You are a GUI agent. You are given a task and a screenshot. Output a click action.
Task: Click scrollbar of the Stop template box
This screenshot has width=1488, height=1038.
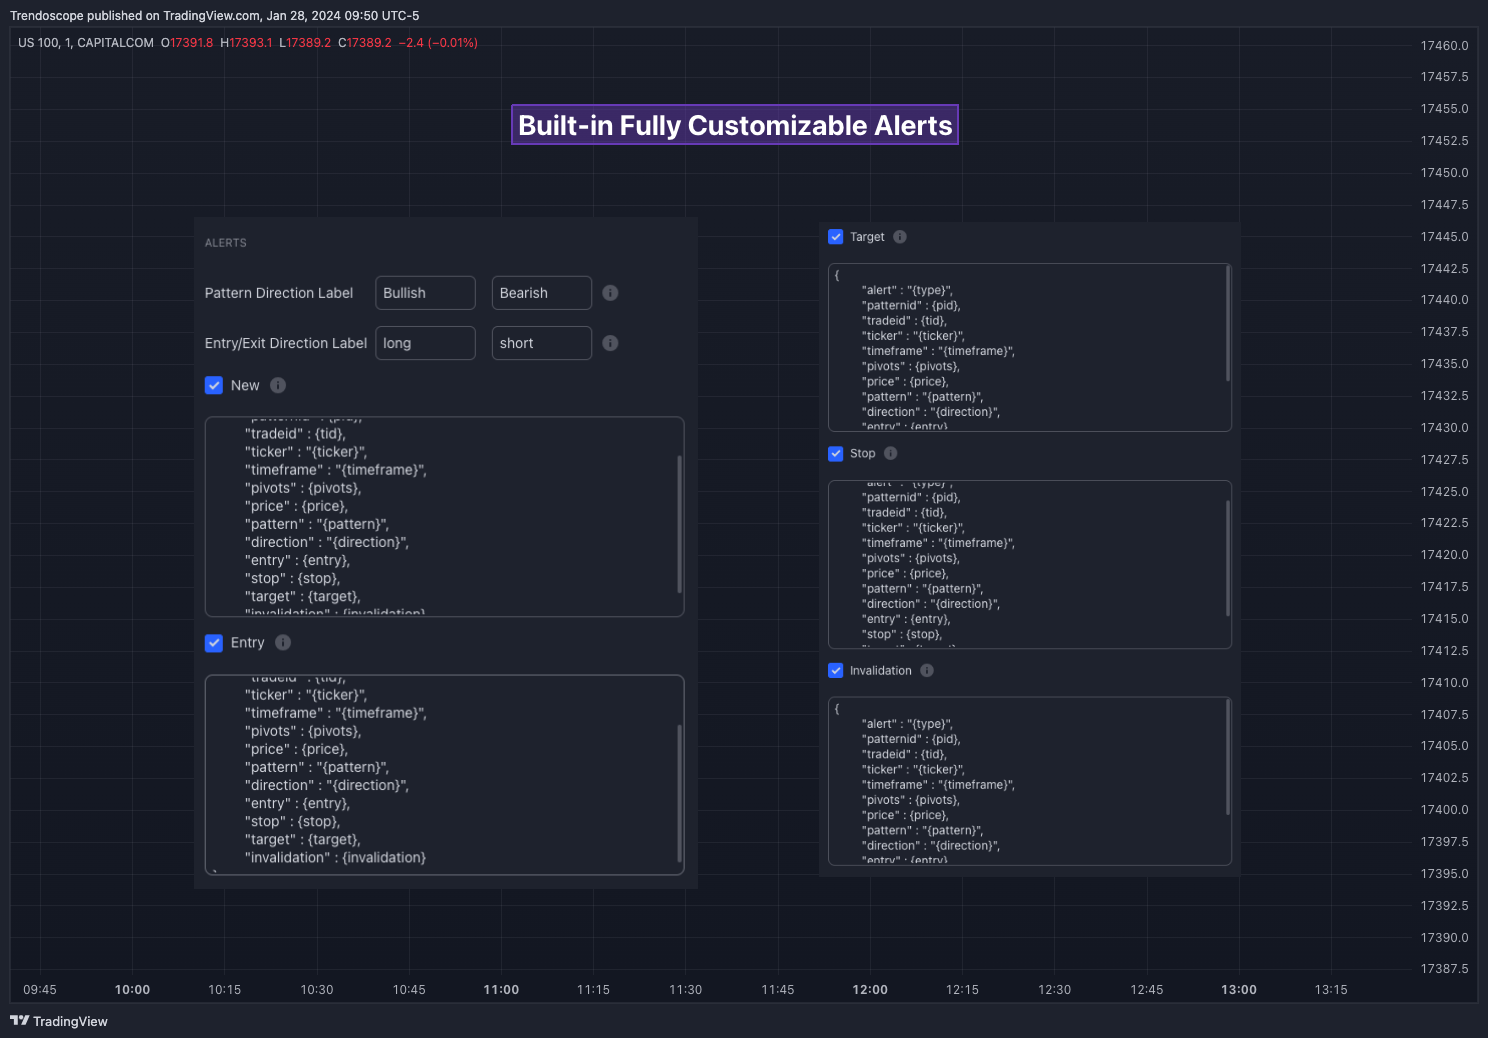[1228, 558]
